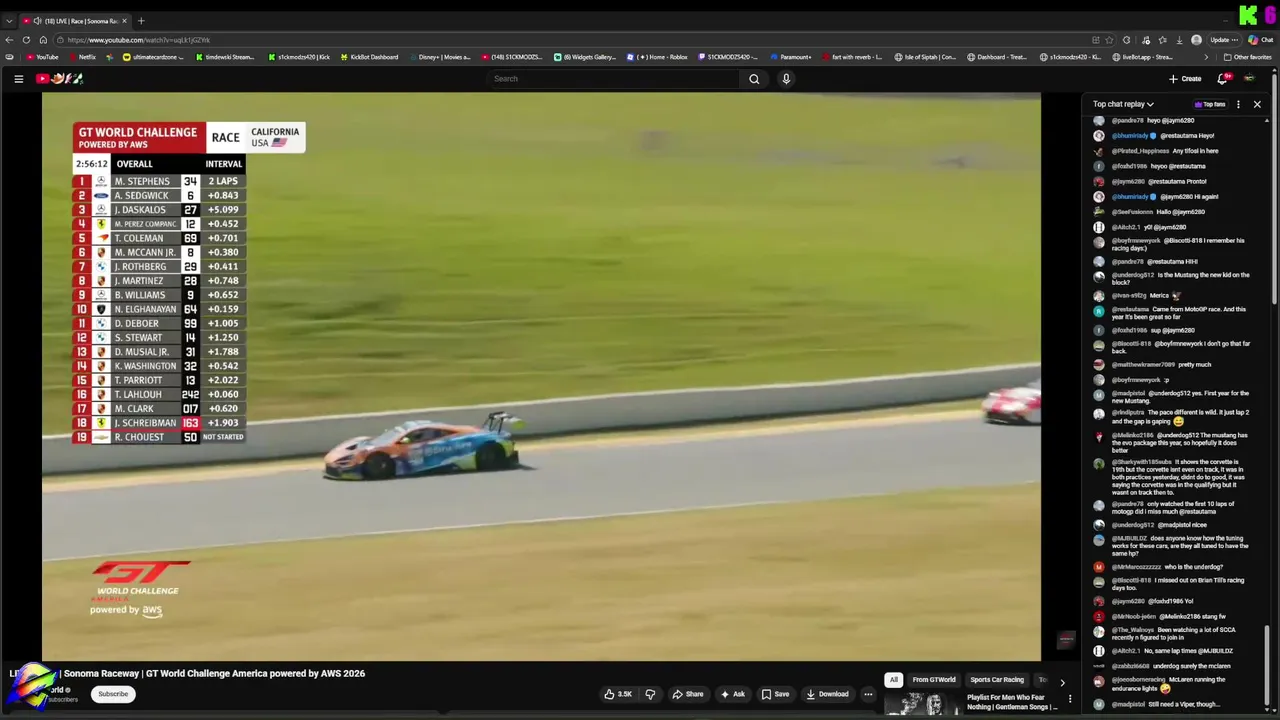Focus the YouTube search field
Viewport: 1280px width, 720px height.
click(615, 79)
